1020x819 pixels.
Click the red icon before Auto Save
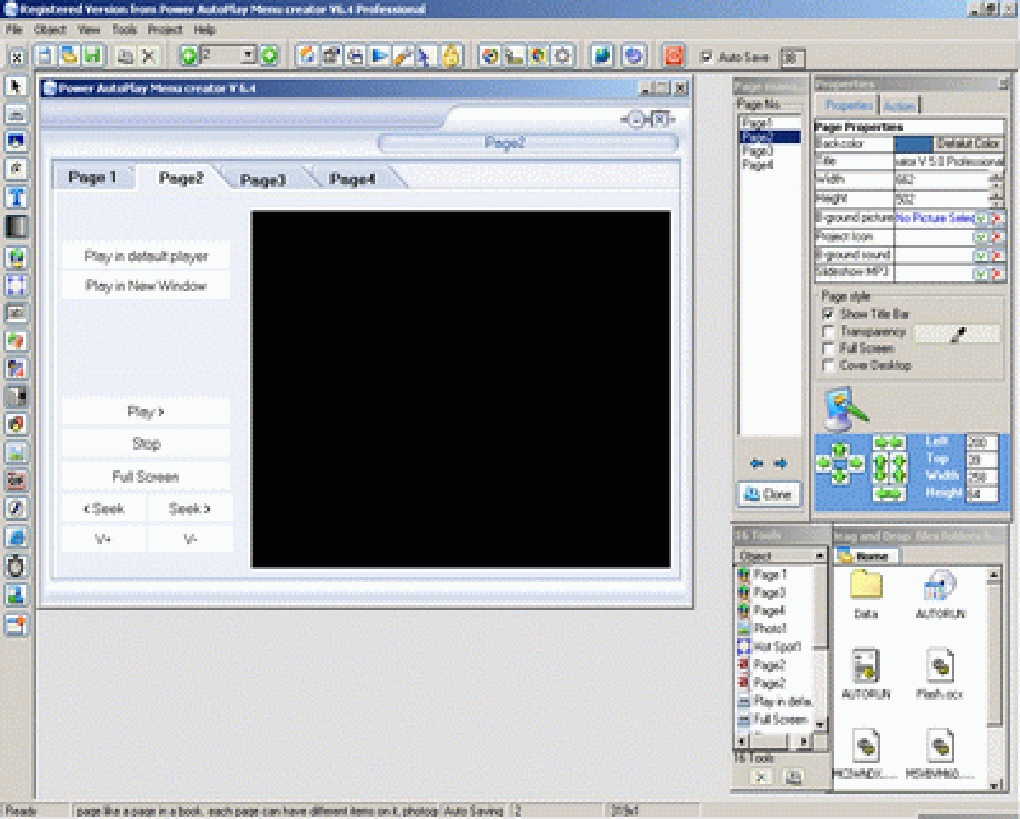pos(674,56)
